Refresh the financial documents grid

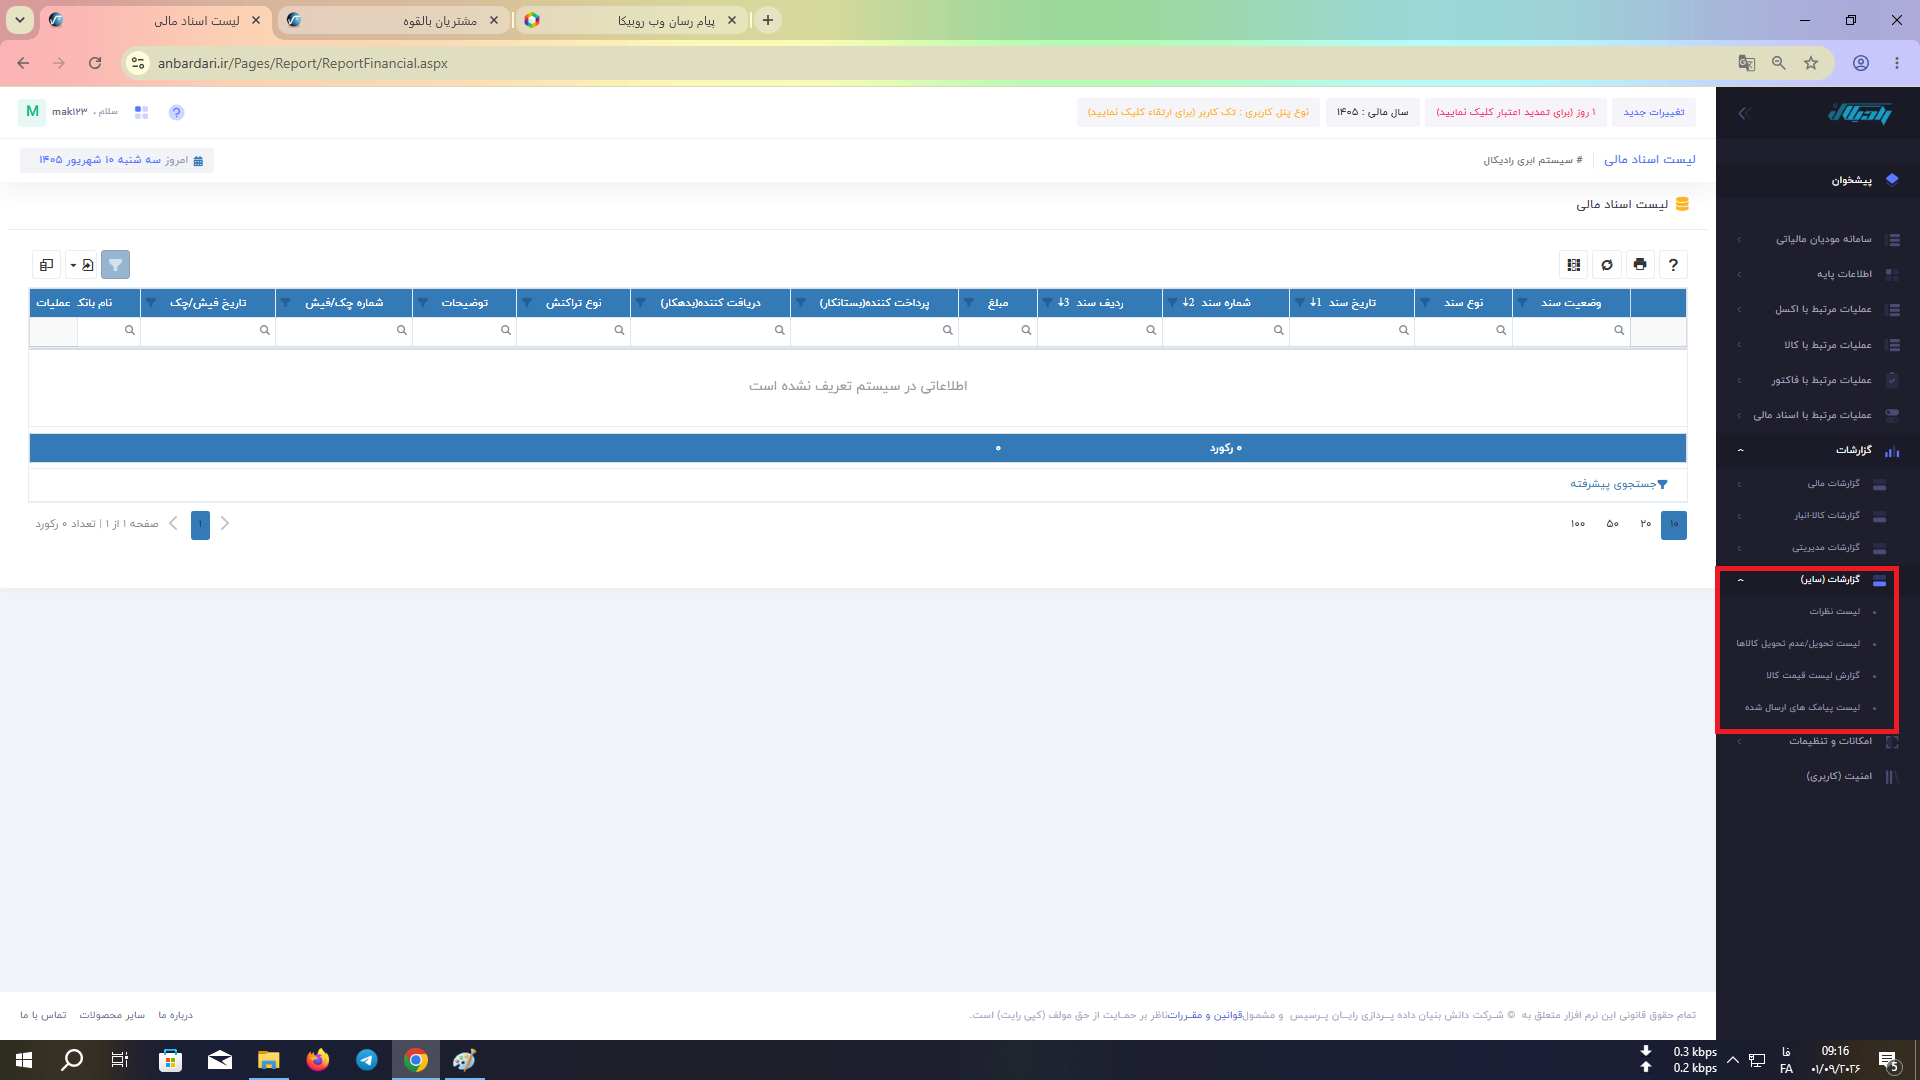(x=1607, y=265)
